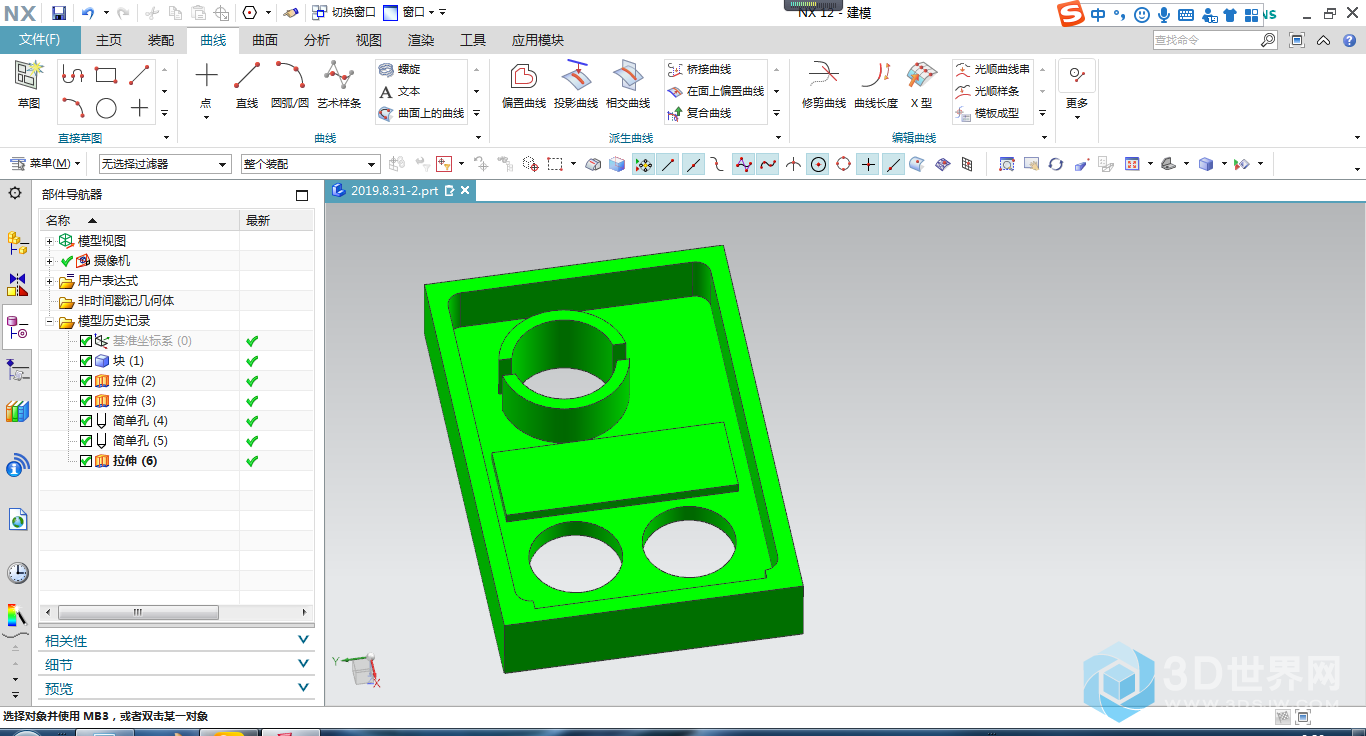Toggle checkbox for 拉伸 (3) feature
Image resolution: width=1366 pixels, height=736 pixels.
(86, 401)
